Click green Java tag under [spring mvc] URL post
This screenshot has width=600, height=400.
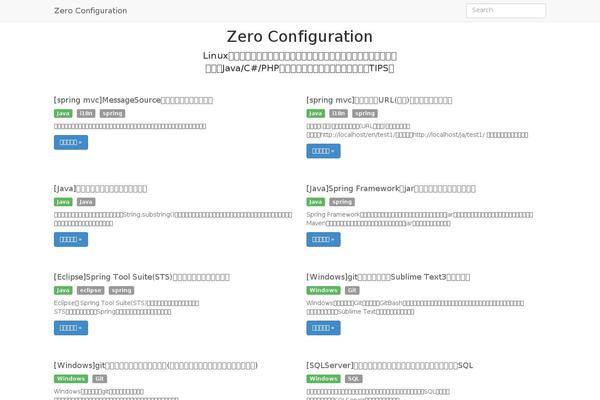pos(316,114)
